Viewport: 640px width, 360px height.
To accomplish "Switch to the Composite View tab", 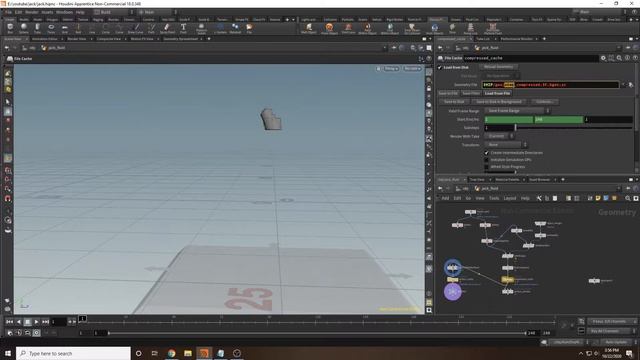I will click(109, 39).
